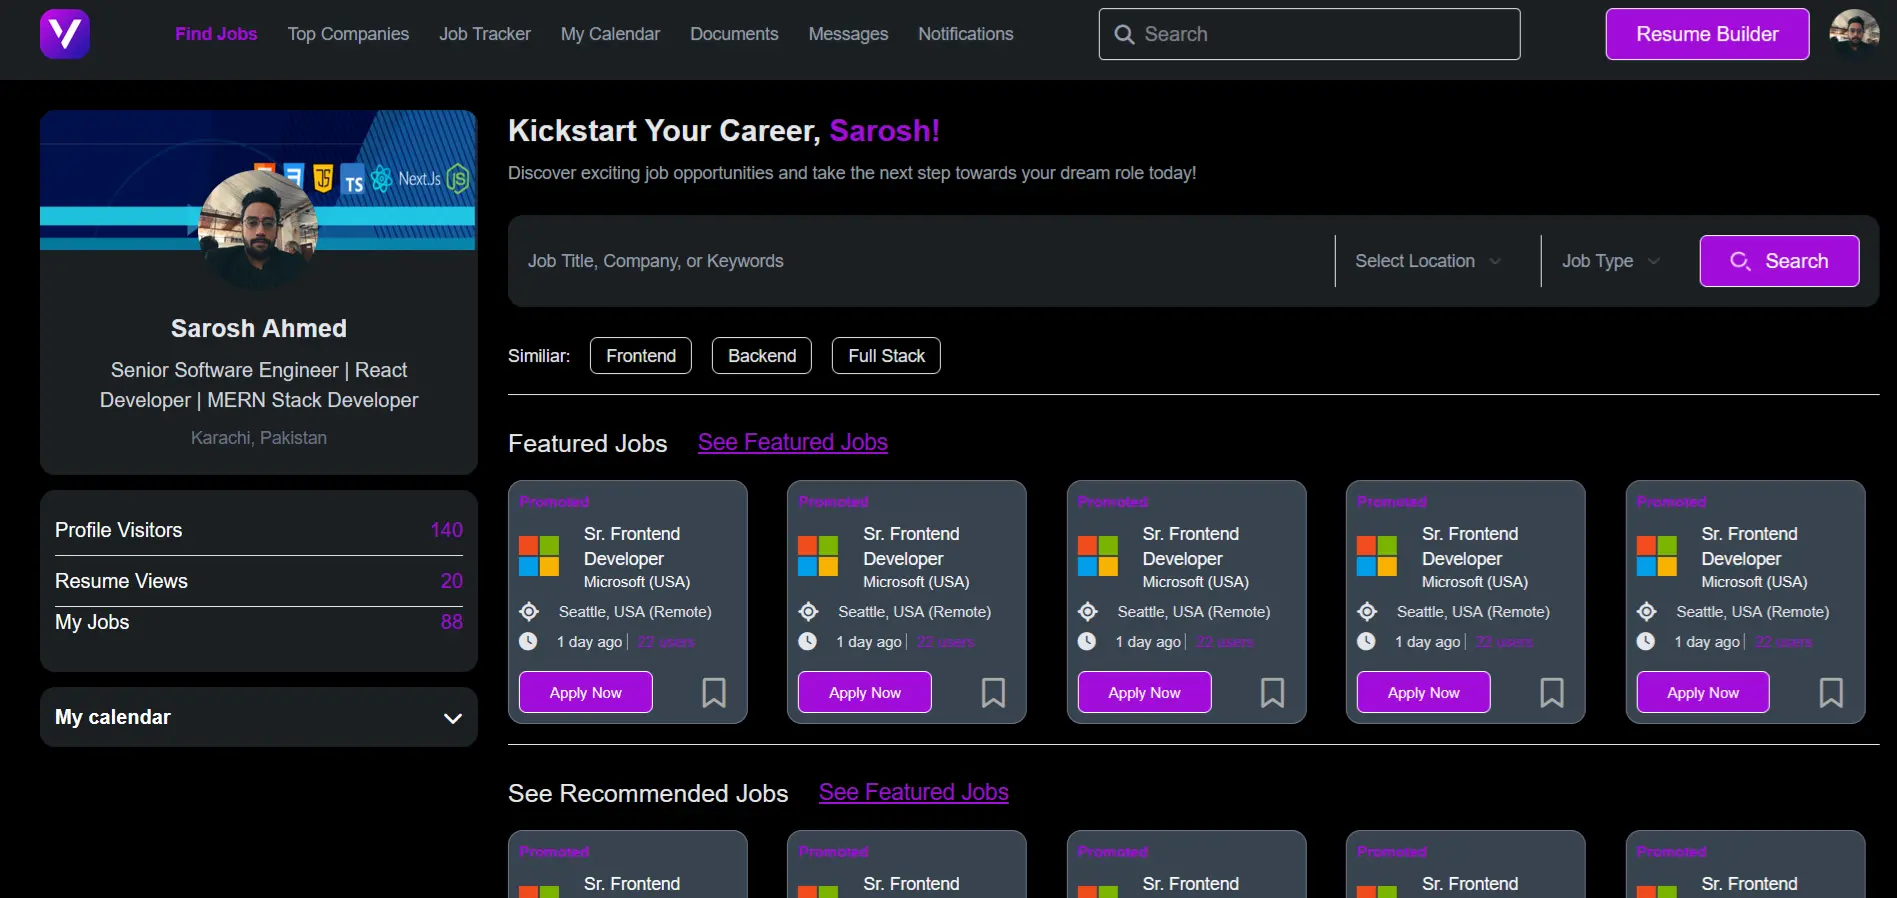Click location target icon on third Featured card
1897x898 pixels.
click(x=1088, y=611)
